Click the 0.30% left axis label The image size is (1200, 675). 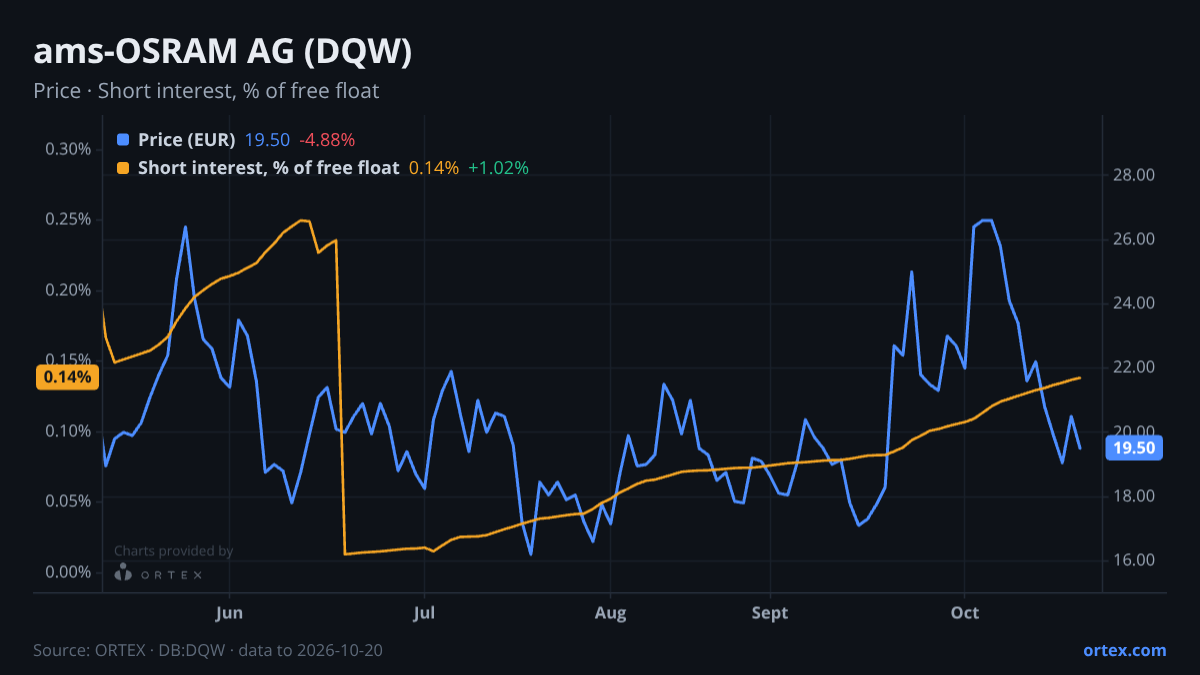pos(68,149)
